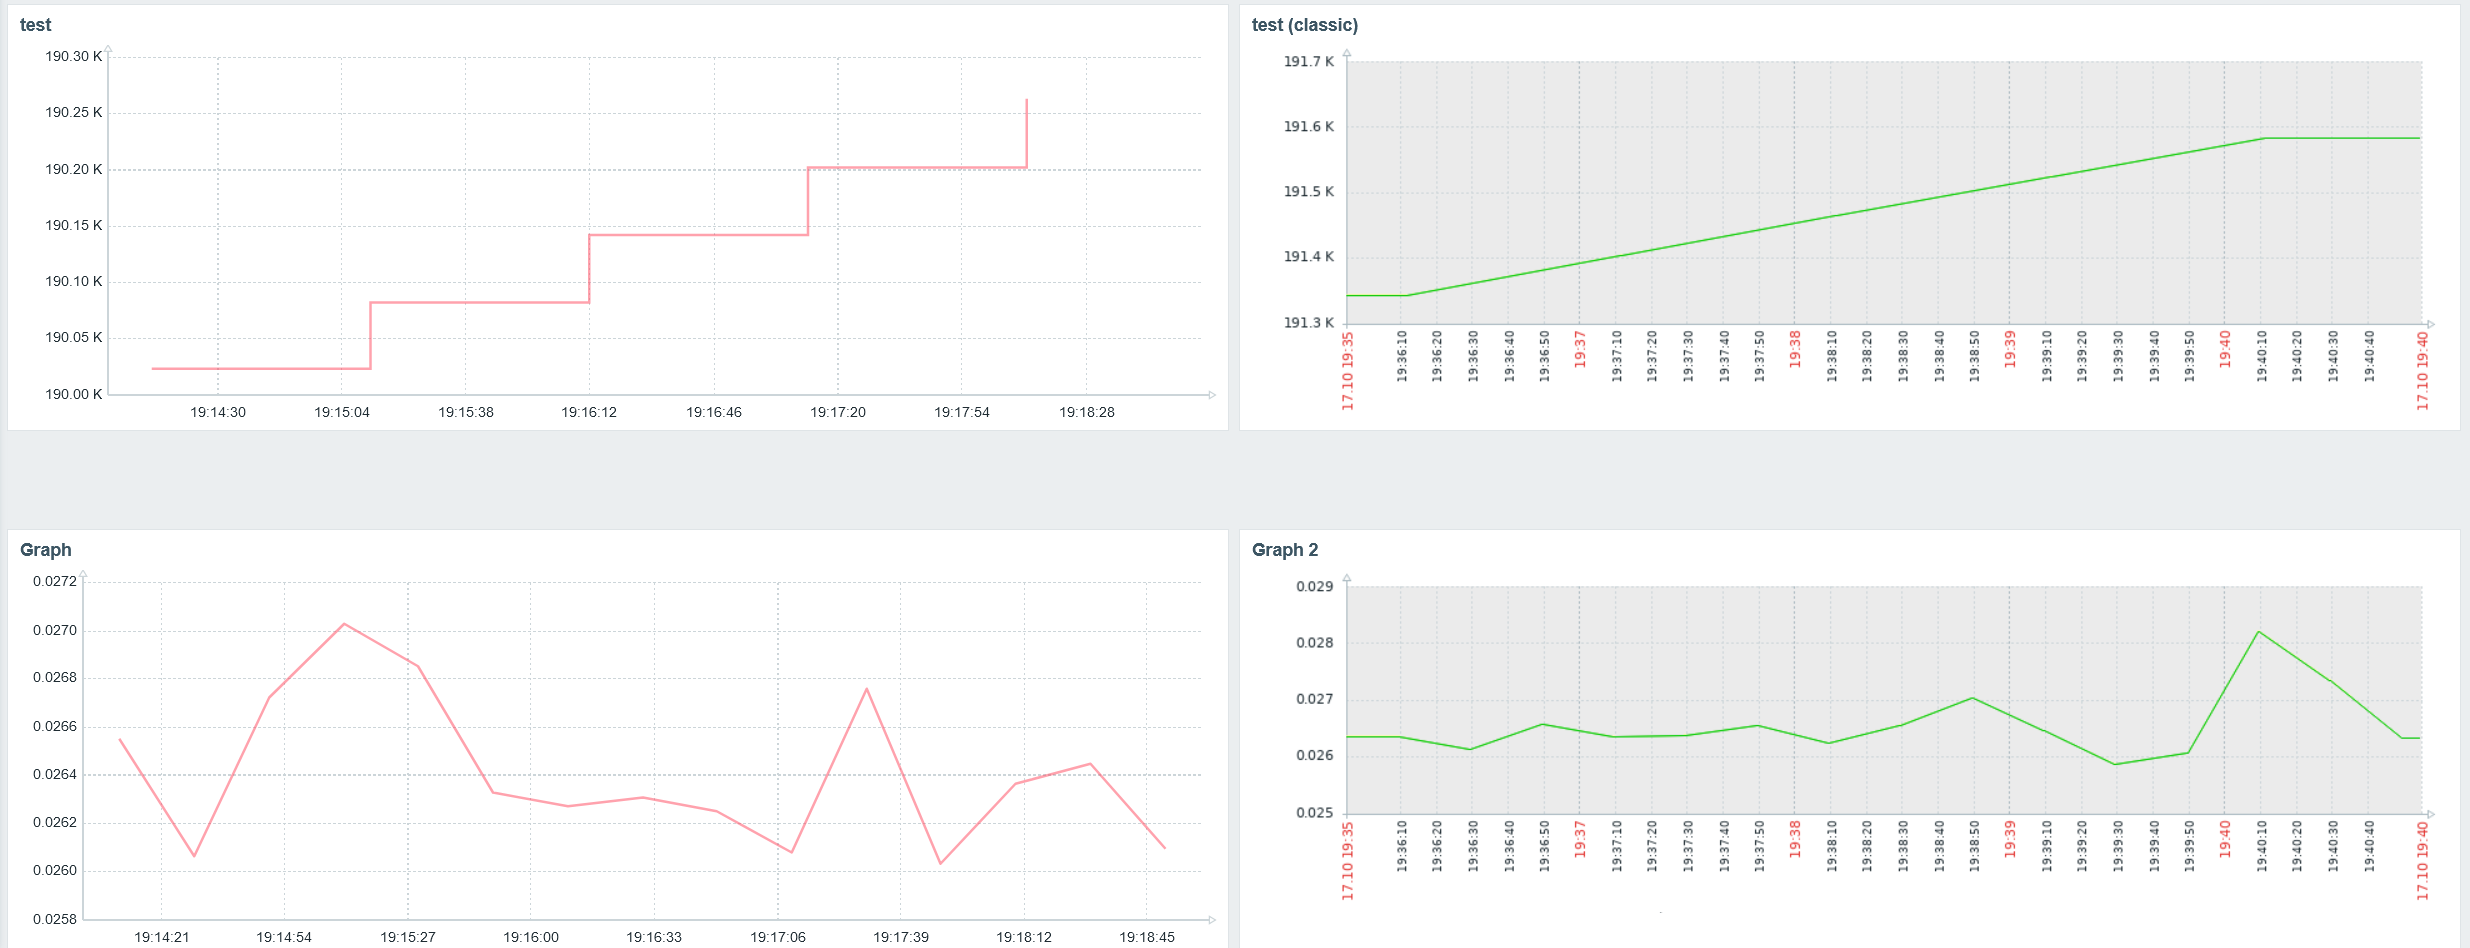Click the 'test' widget title
The width and height of the screenshot is (2470, 948).
click(x=35, y=25)
